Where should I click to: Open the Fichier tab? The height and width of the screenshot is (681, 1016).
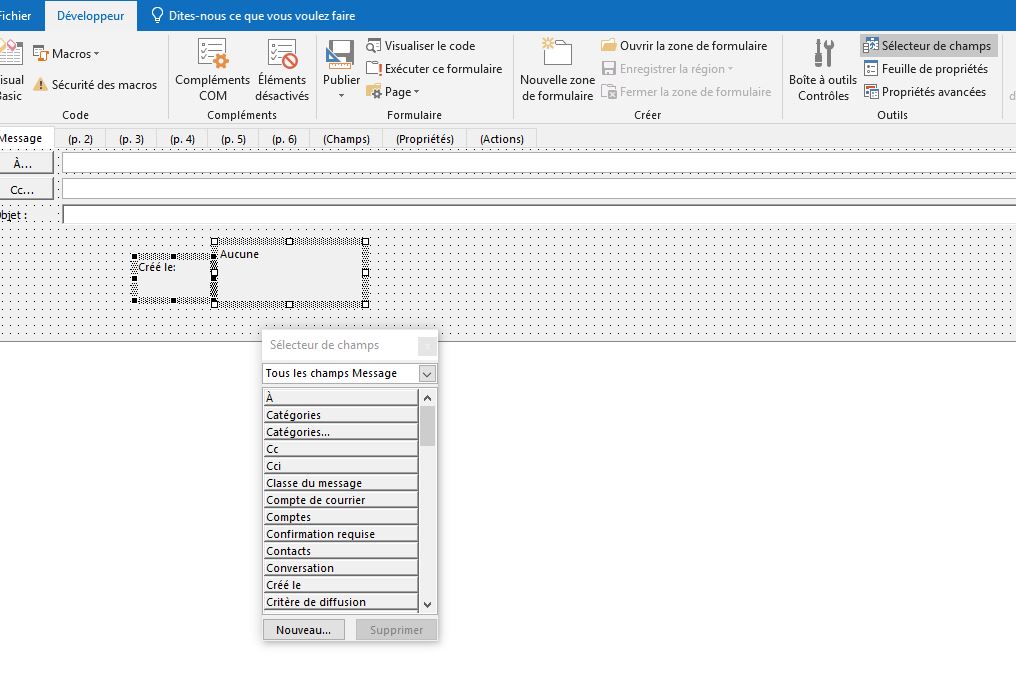16,16
